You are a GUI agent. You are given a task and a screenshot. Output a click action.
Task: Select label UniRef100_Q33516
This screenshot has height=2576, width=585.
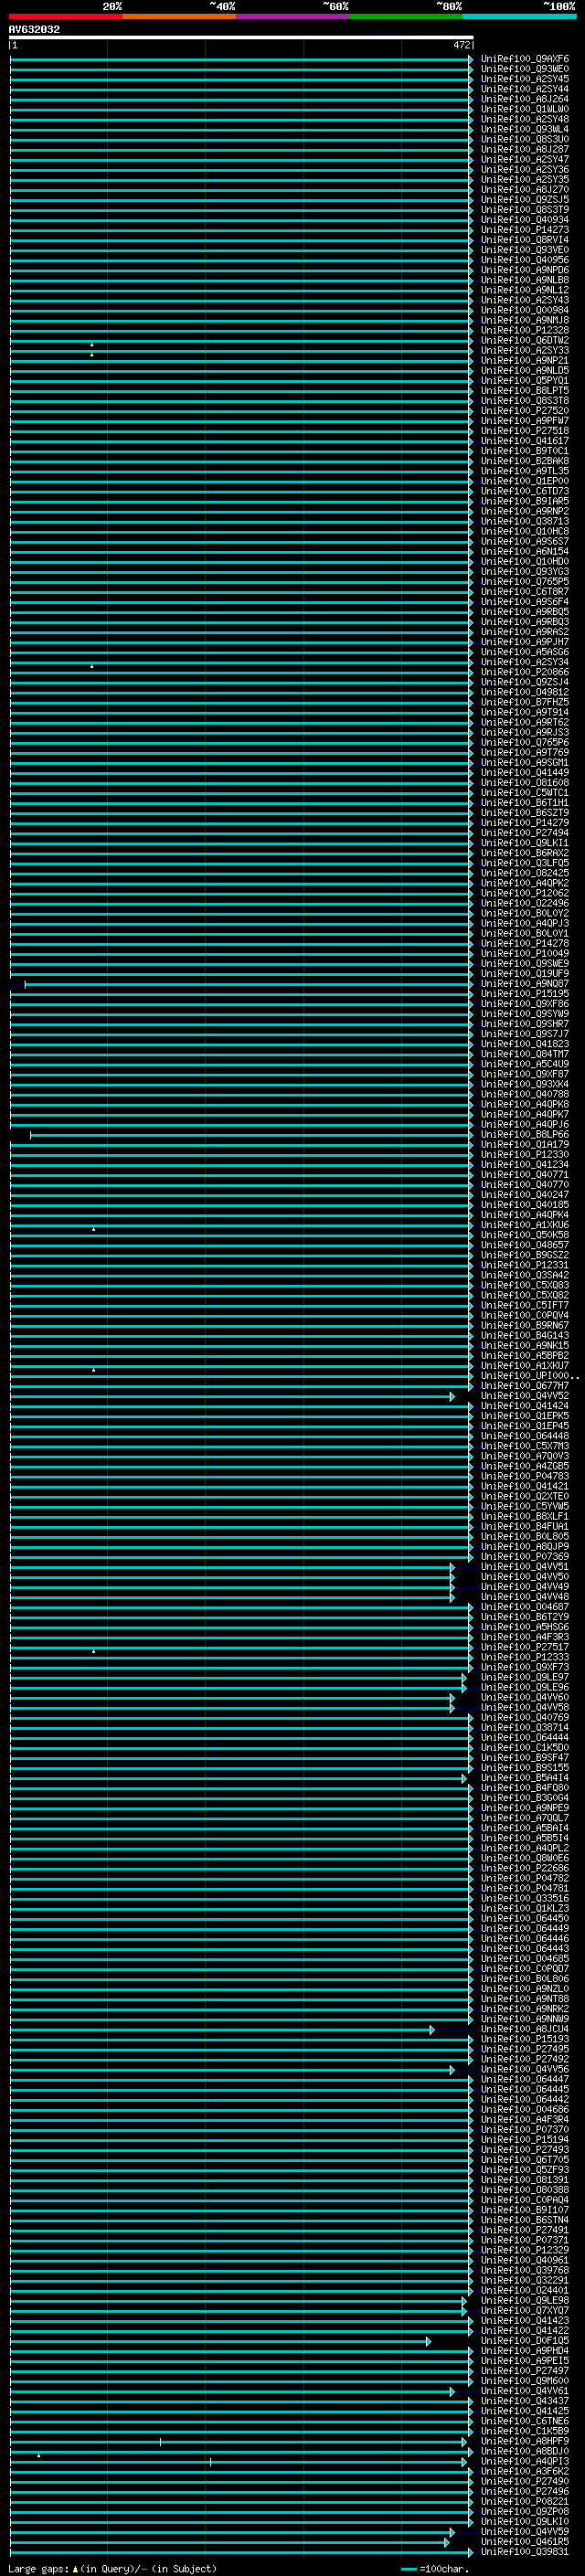click(524, 1898)
